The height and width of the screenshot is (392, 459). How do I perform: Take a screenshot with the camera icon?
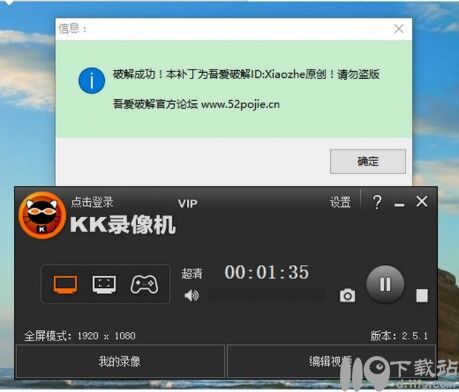[347, 295]
